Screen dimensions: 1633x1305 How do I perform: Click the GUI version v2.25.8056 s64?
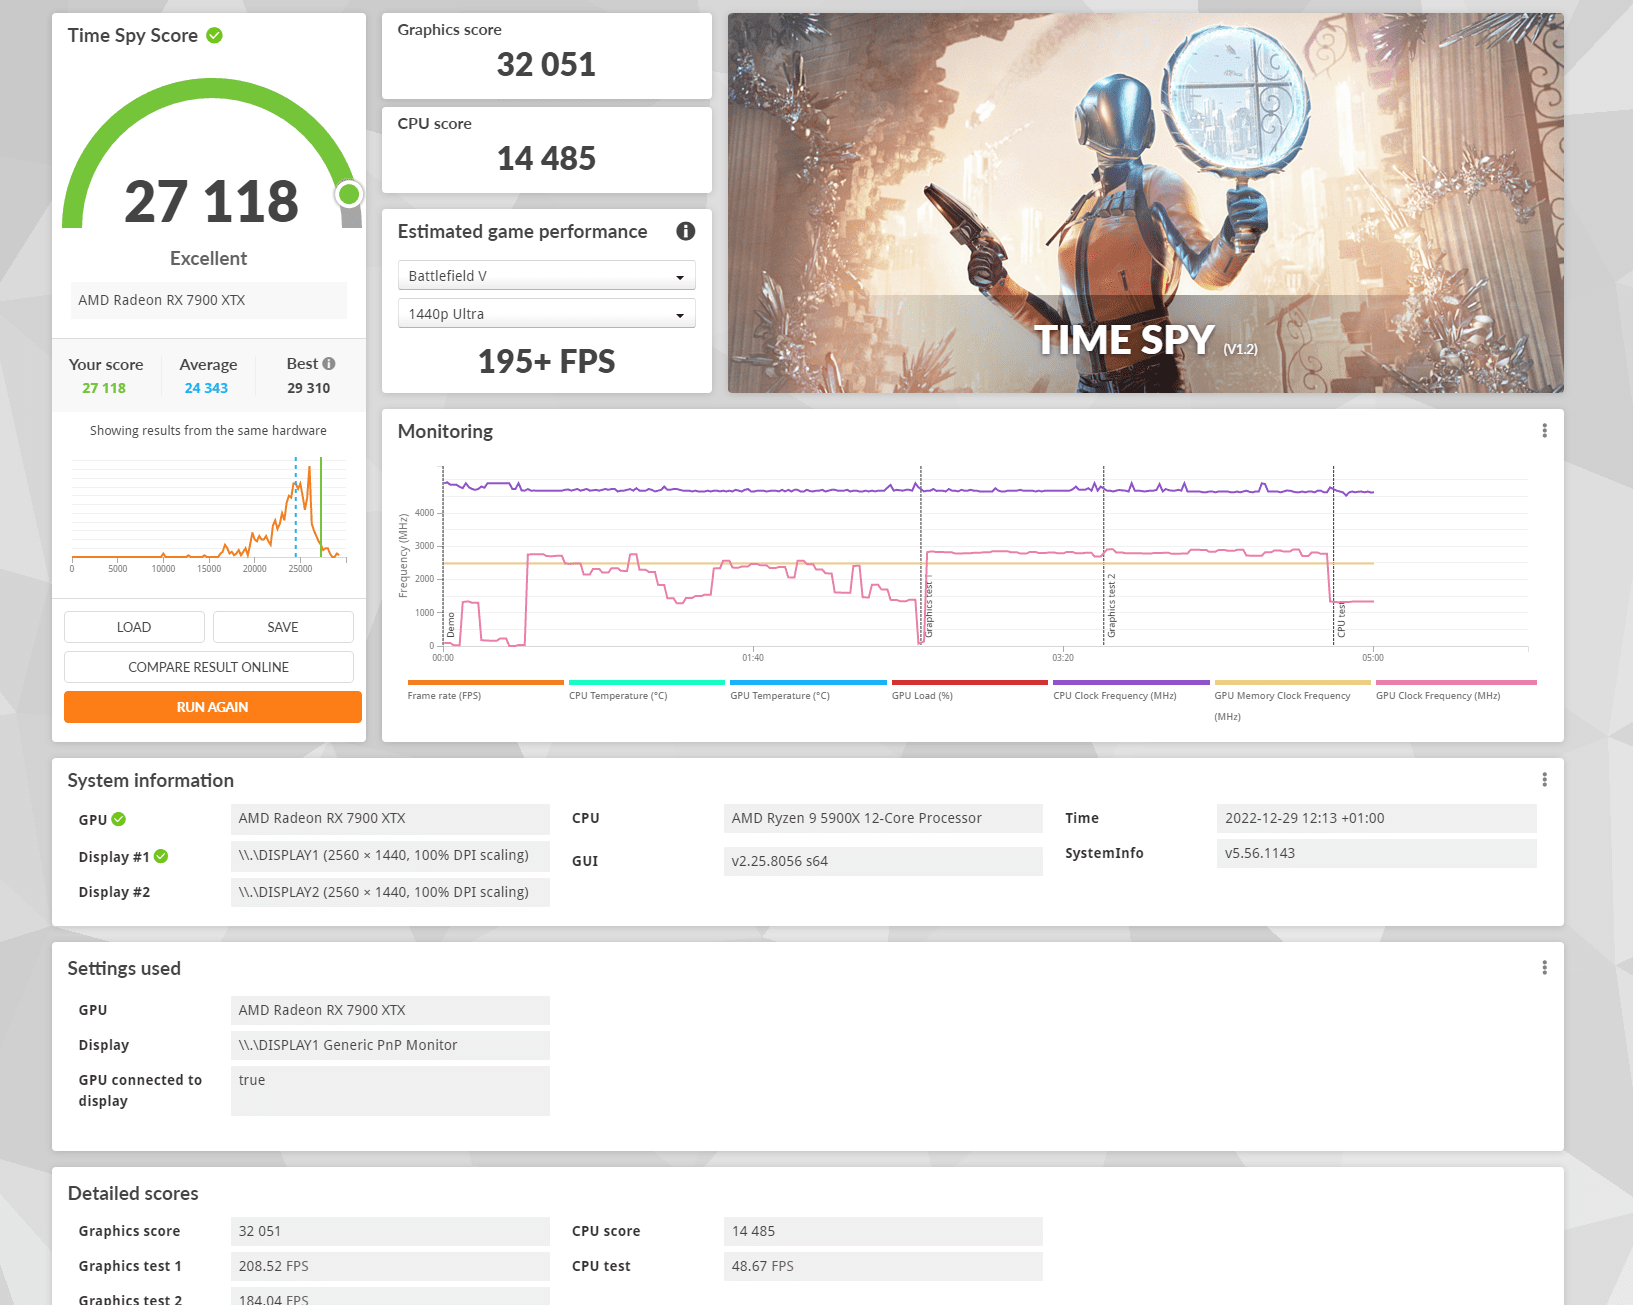[x=883, y=861]
